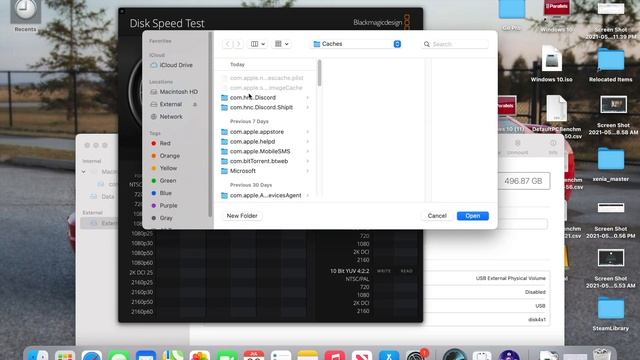Open Trash from Dock
The image size is (640, 360).
pyautogui.click(x=602, y=355)
